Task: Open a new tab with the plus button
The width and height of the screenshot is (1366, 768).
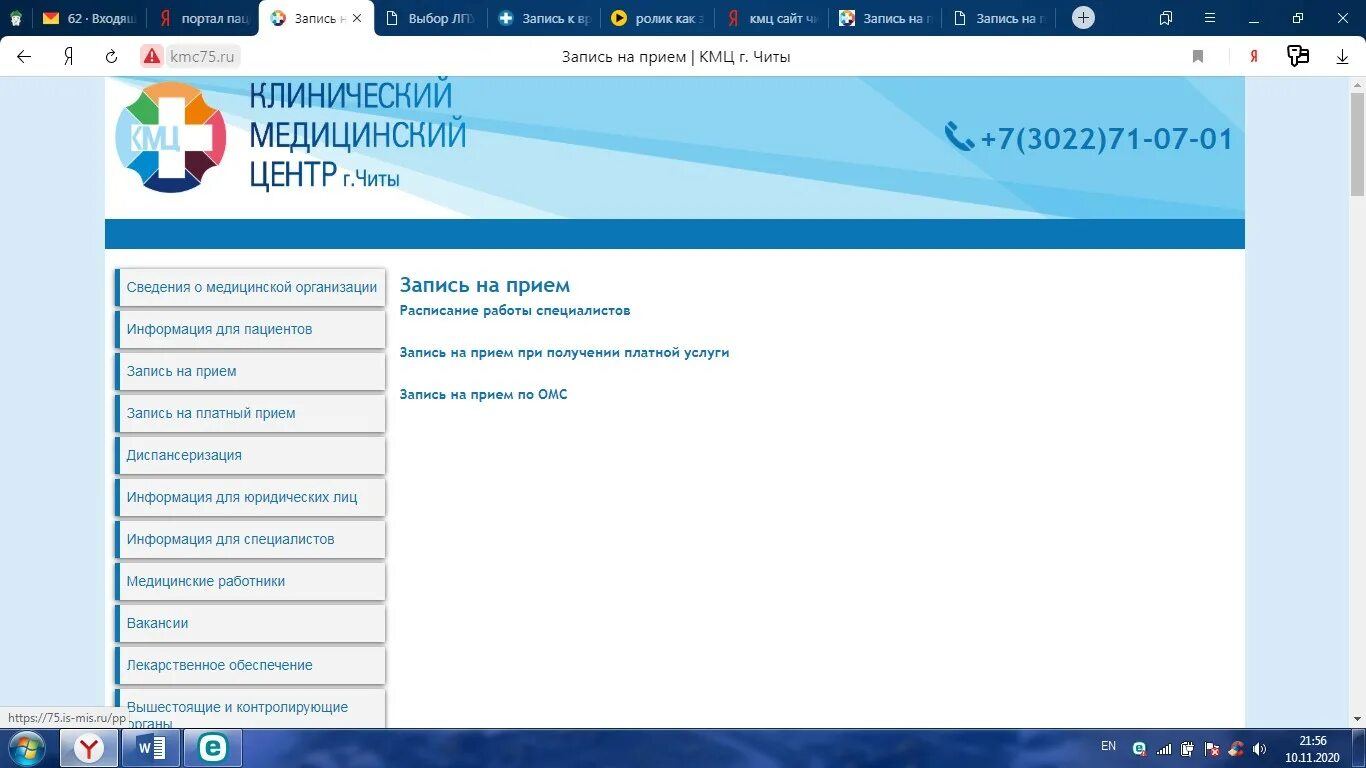Action: [1082, 17]
